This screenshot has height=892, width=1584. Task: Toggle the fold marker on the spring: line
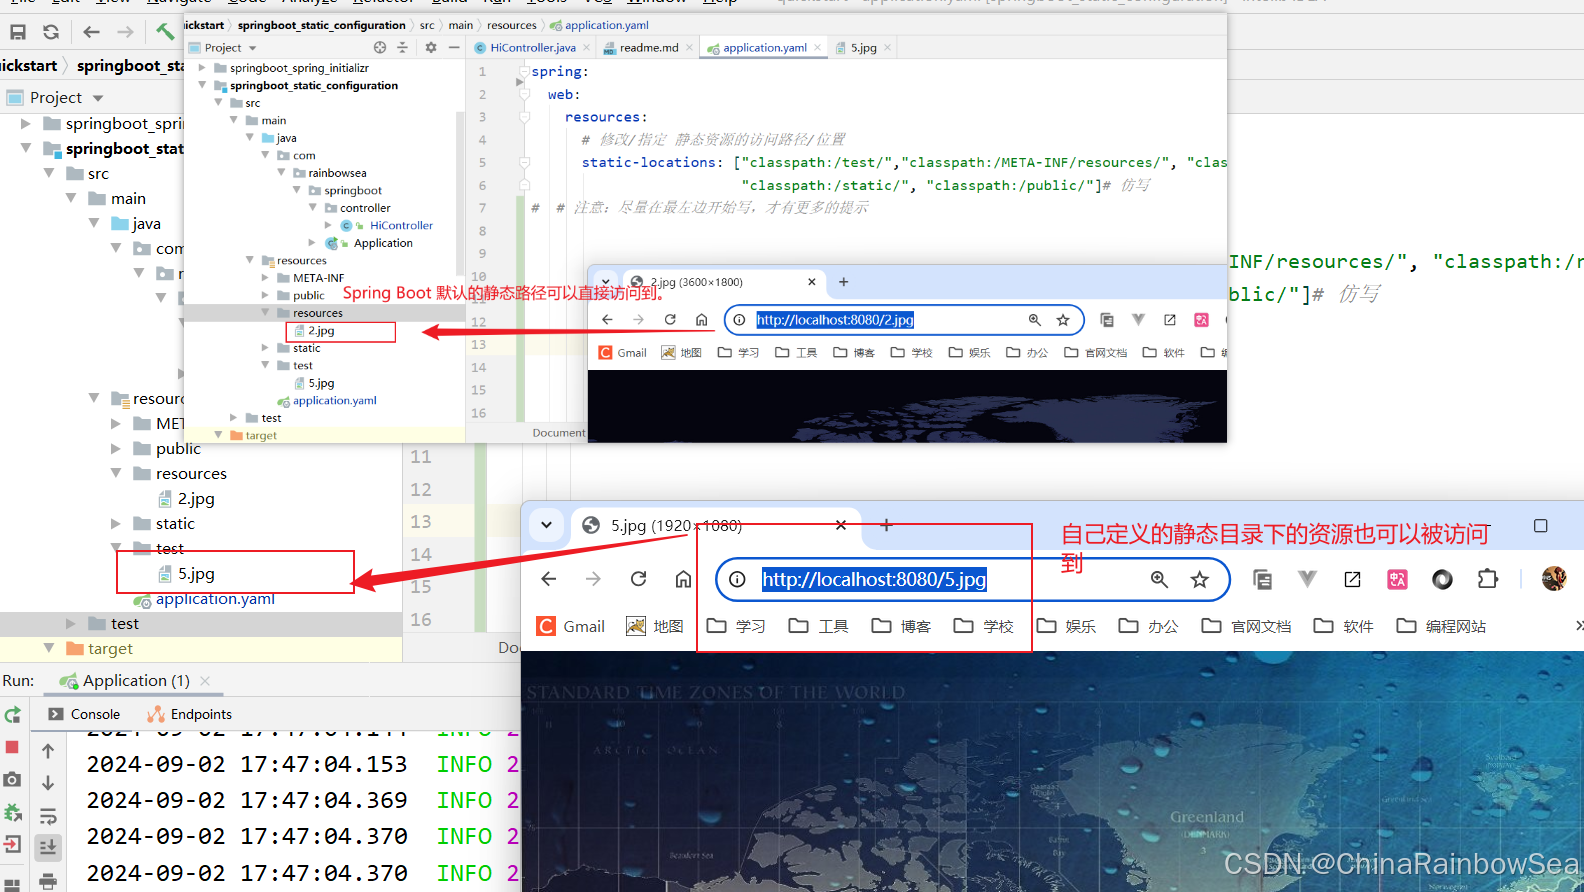pos(523,72)
